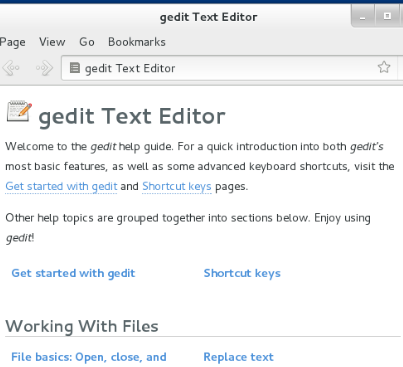Go back with the back arrow

[x=11, y=68]
